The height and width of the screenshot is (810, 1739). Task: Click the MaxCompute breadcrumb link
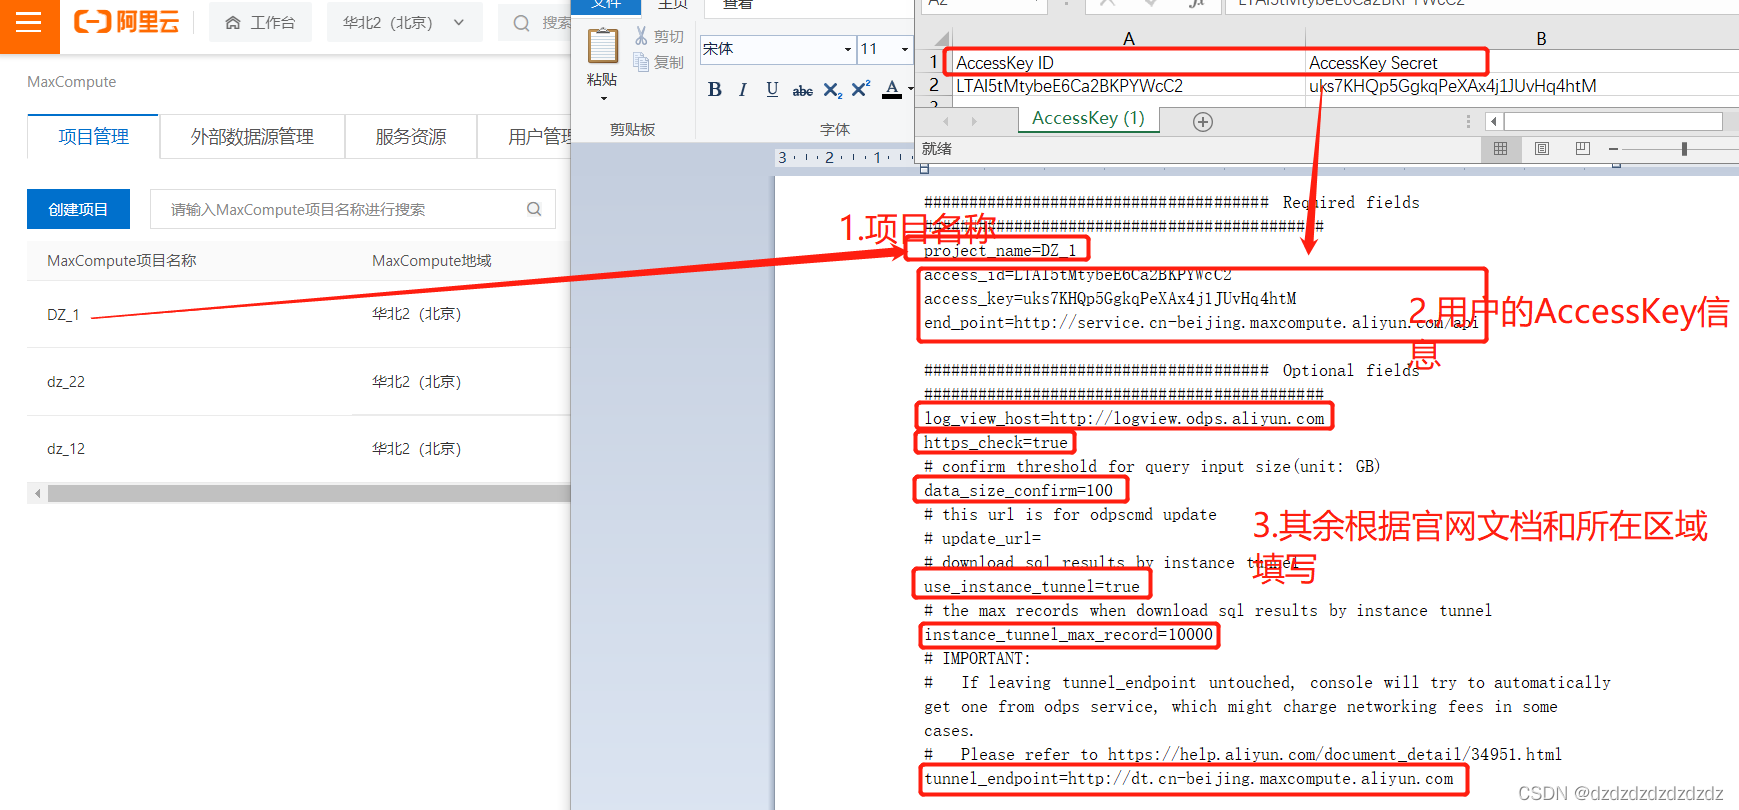[x=71, y=82]
